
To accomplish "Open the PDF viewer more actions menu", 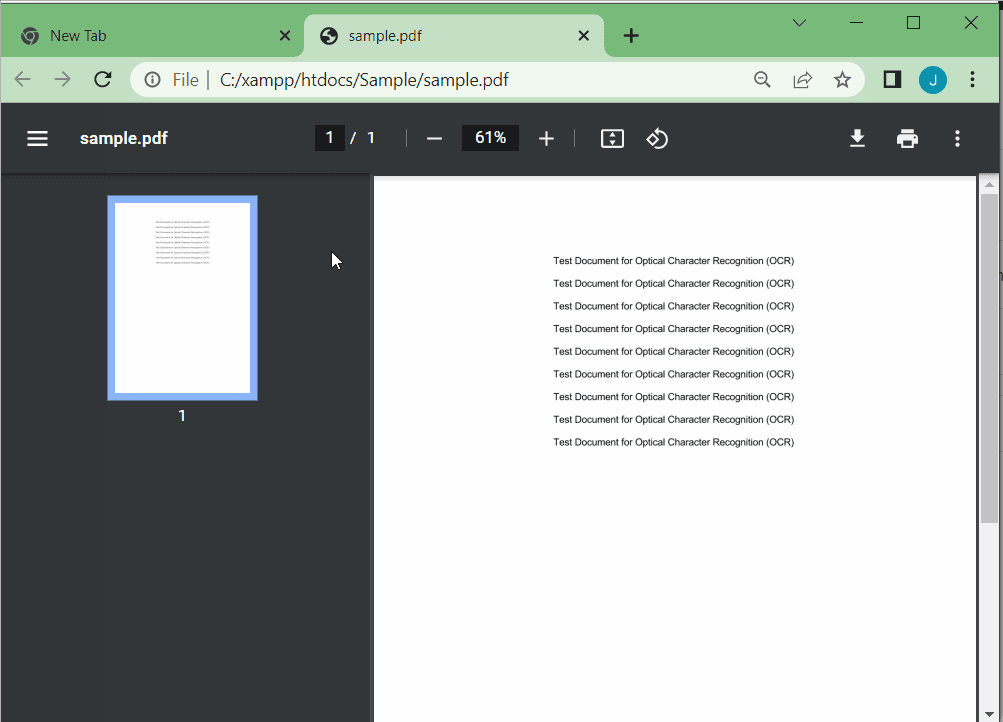I will tap(957, 138).
